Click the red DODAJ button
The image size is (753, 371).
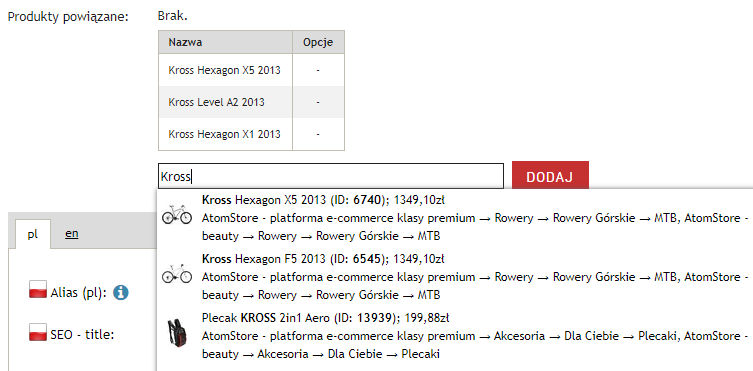tap(550, 176)
